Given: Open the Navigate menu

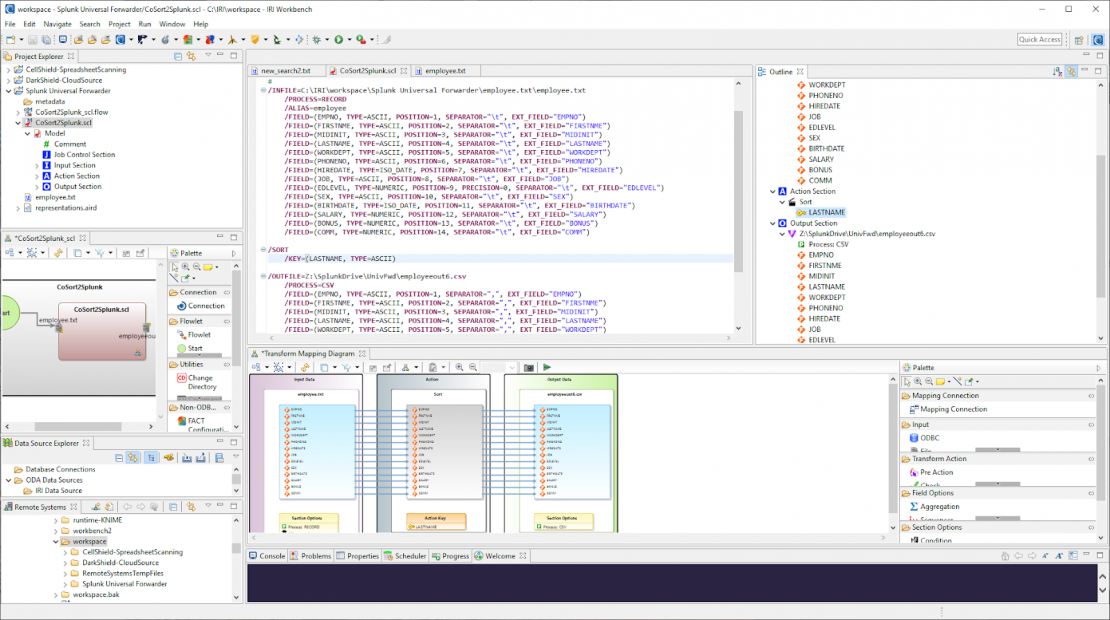Looking at the screenshot, I should tap(57, 24).
